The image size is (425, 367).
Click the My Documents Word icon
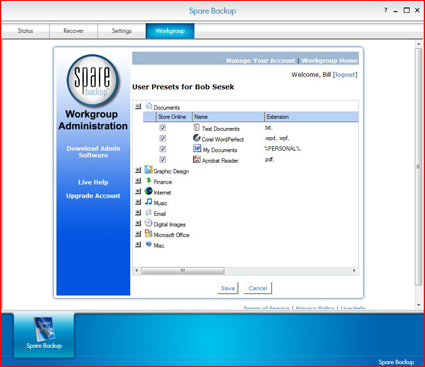(197, 149)
